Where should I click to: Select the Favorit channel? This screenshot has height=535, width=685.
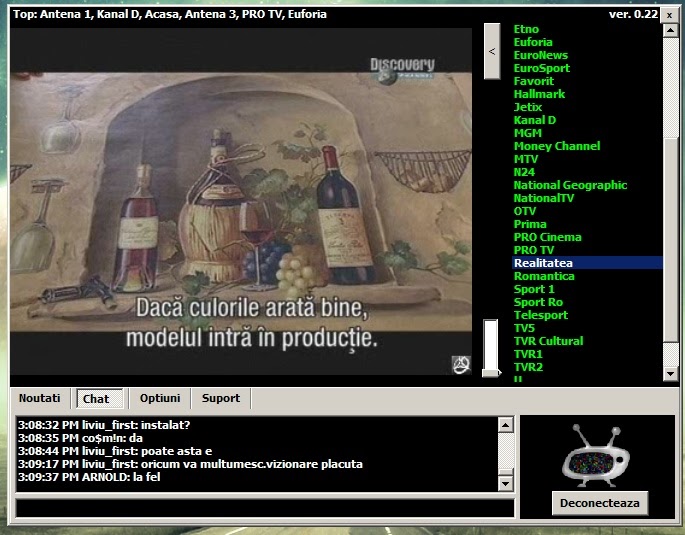534,81
